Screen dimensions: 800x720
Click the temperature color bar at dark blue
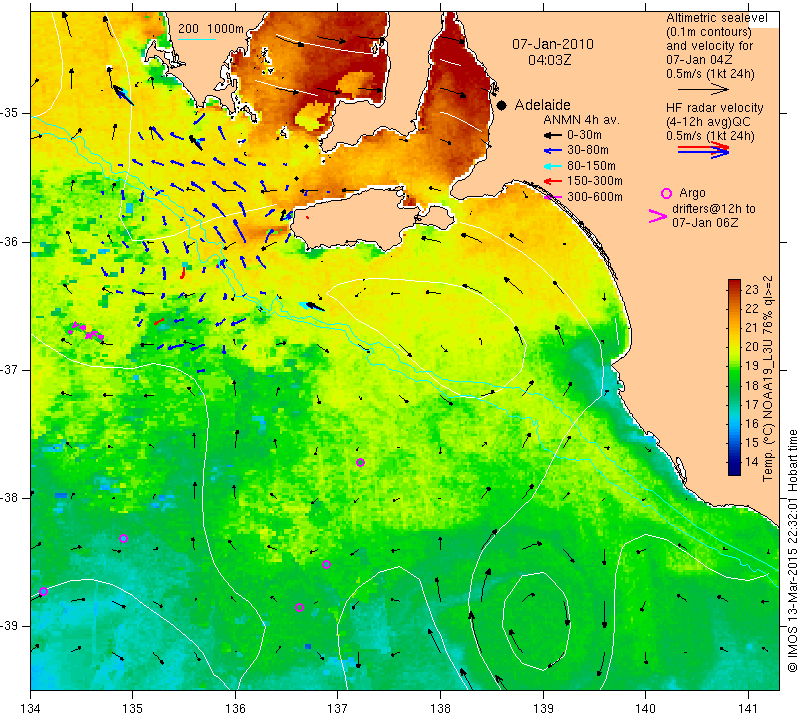pos(734,469)
